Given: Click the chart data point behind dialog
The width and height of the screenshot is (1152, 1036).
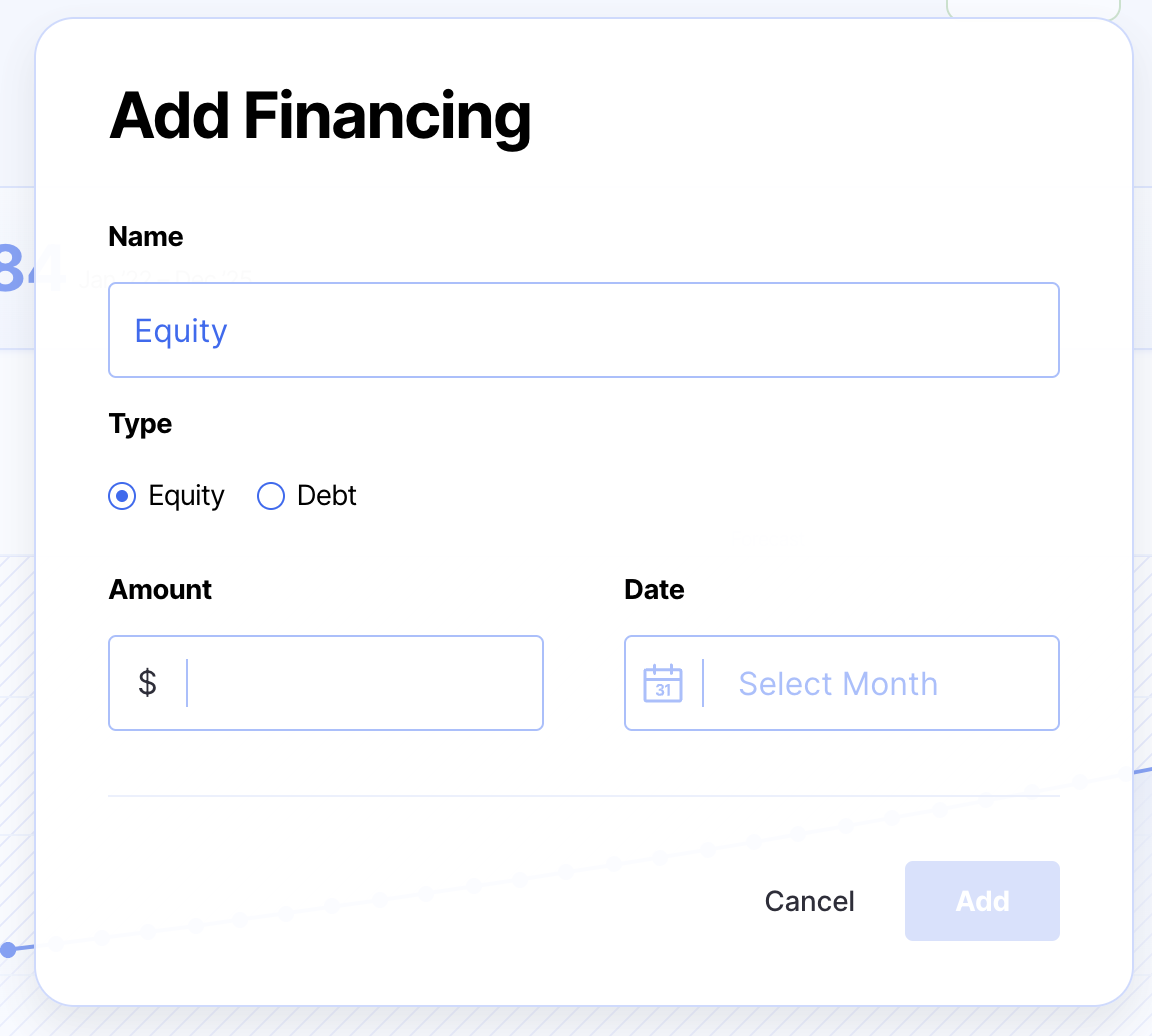Looking at the screenshot, I should click(x=9, y=949).
